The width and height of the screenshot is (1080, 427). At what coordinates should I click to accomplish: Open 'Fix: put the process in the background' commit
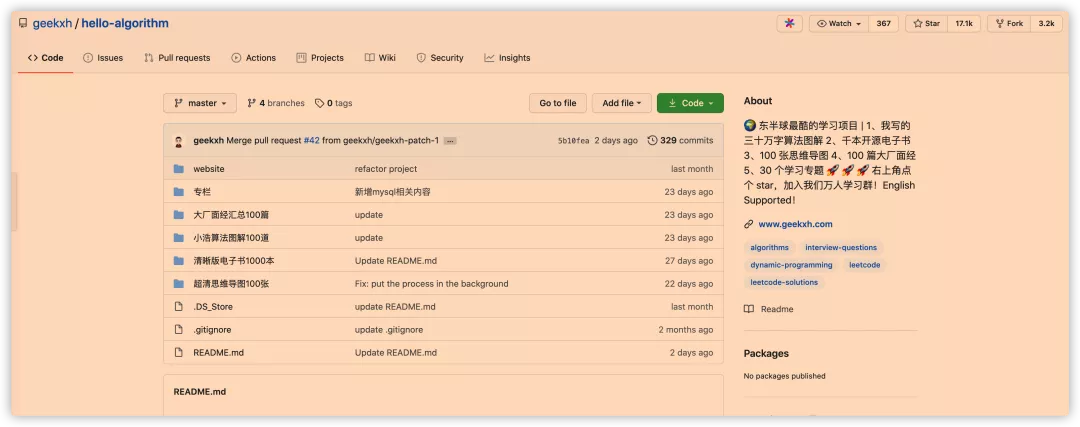[431, 284]
